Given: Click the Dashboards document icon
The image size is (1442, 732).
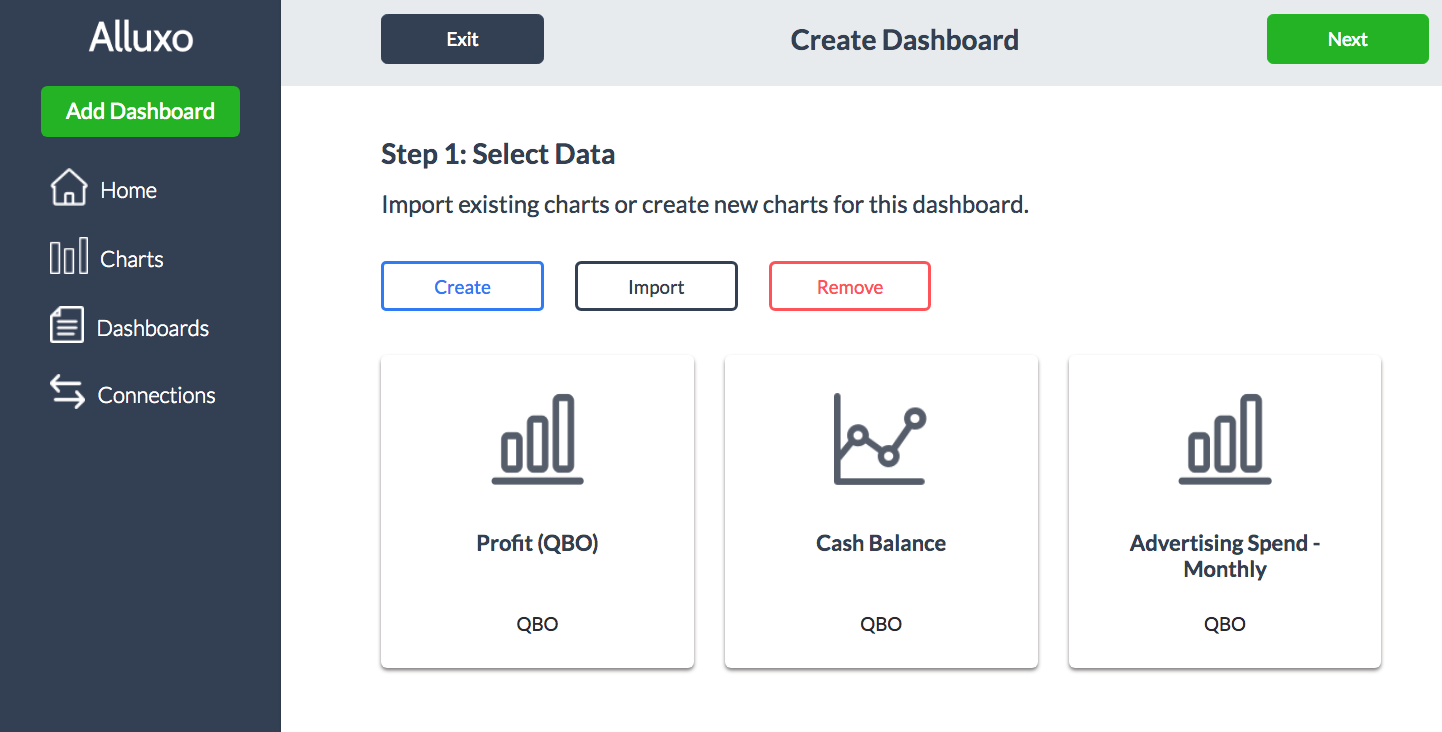Looking at the screenshot, I should 67,326.
